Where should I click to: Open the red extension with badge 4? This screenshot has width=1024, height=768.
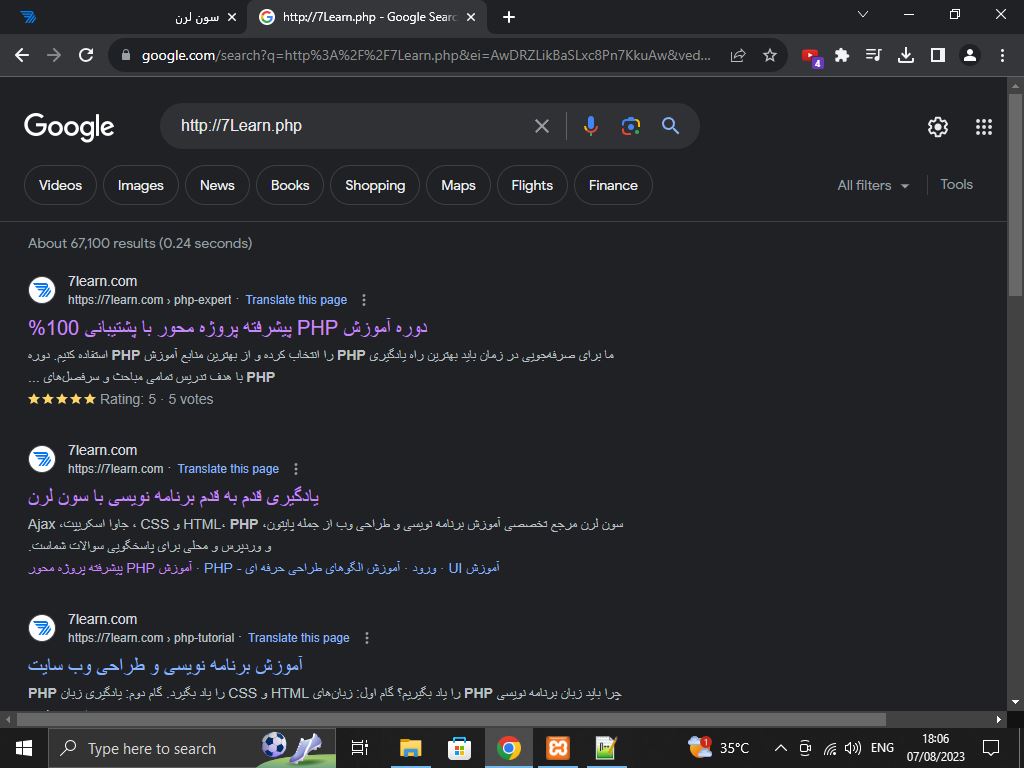(x=812, y=57)
